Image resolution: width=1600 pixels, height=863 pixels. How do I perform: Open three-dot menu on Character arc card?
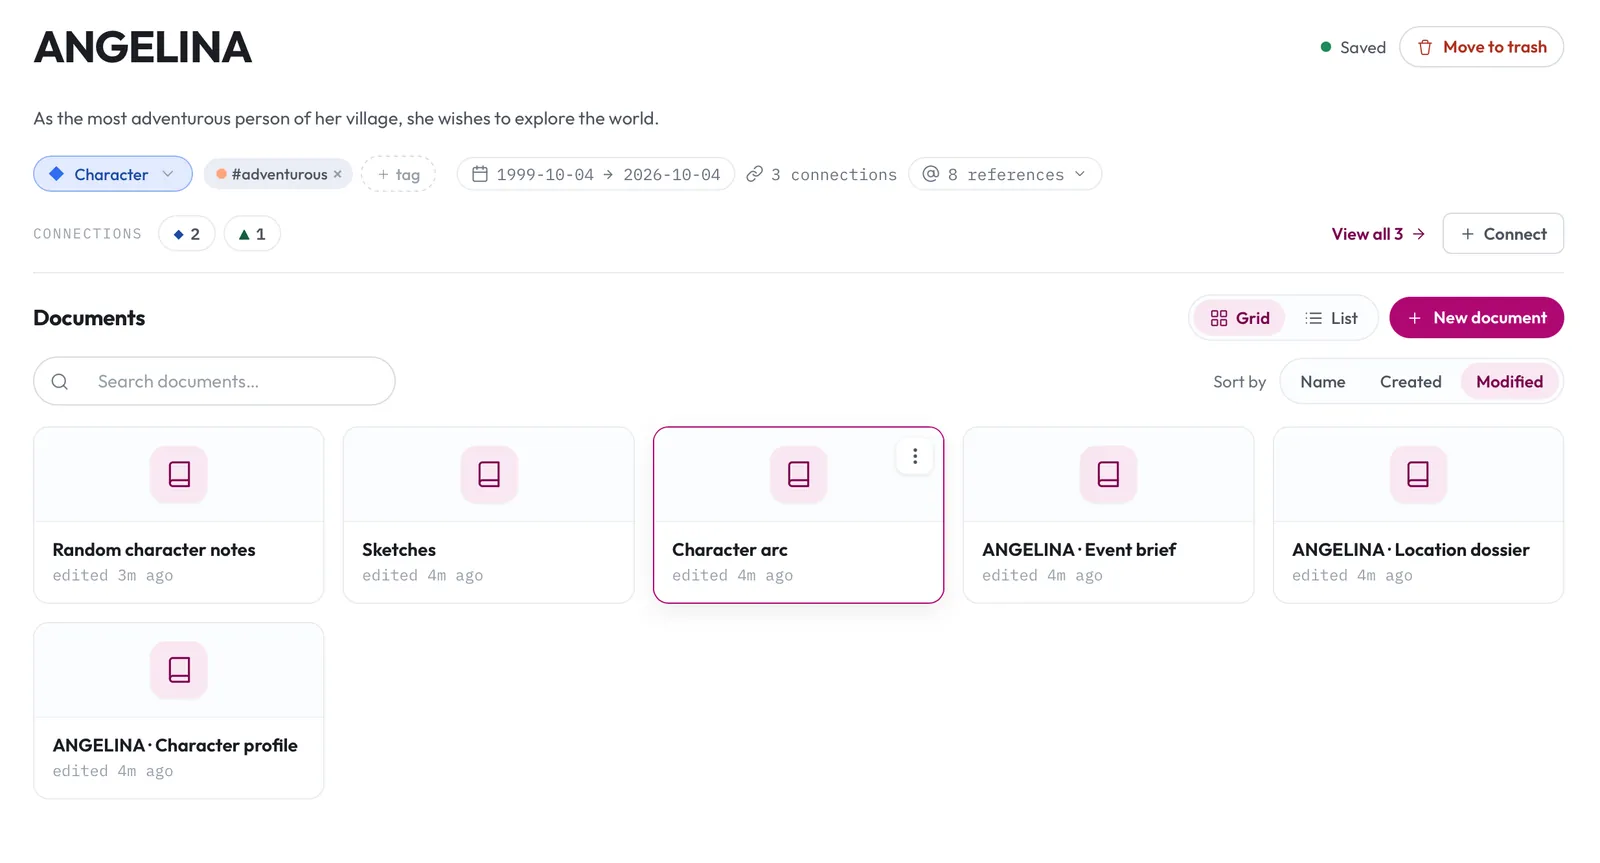914,457
